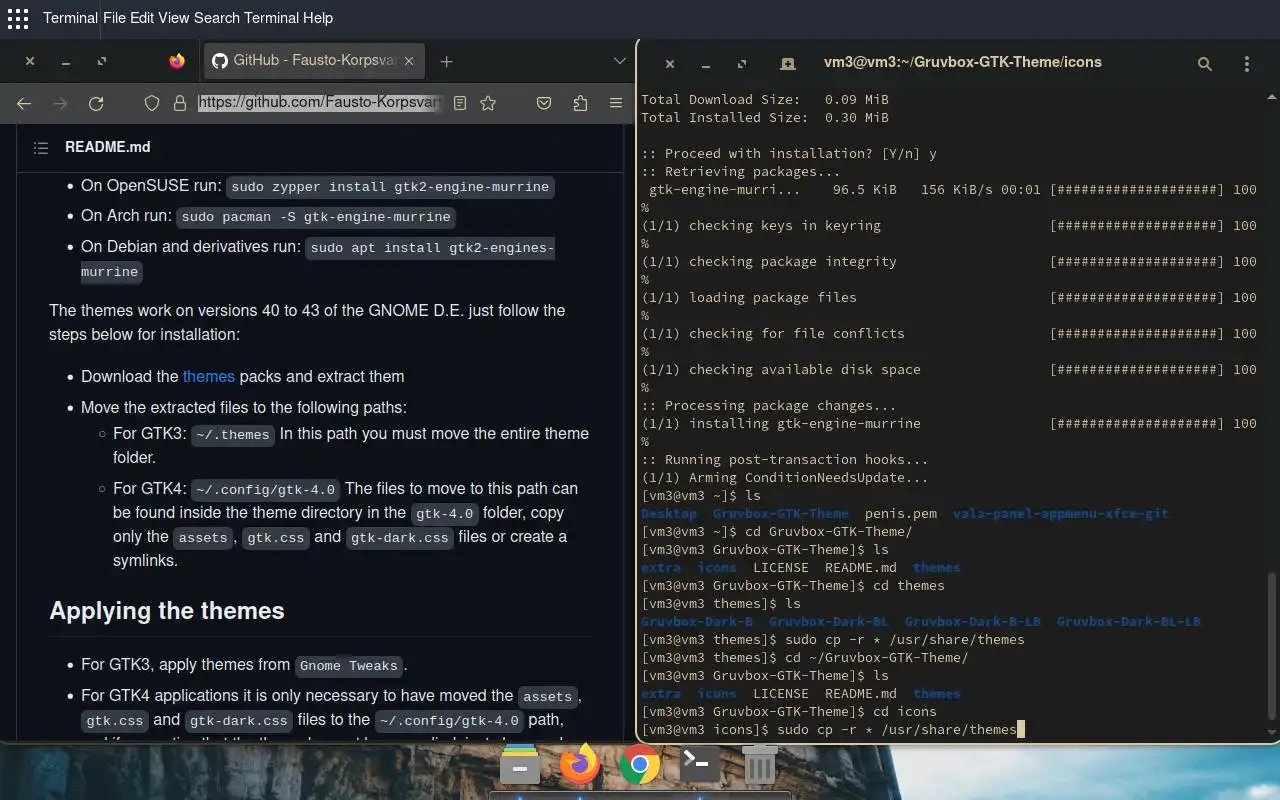The width and height of the screenshot is (1280, 800).
Task: Click the terminal title 'vm3@vm3:~/Gruvbox-GTK-Theme/icons'
Action: pos(962,62)
